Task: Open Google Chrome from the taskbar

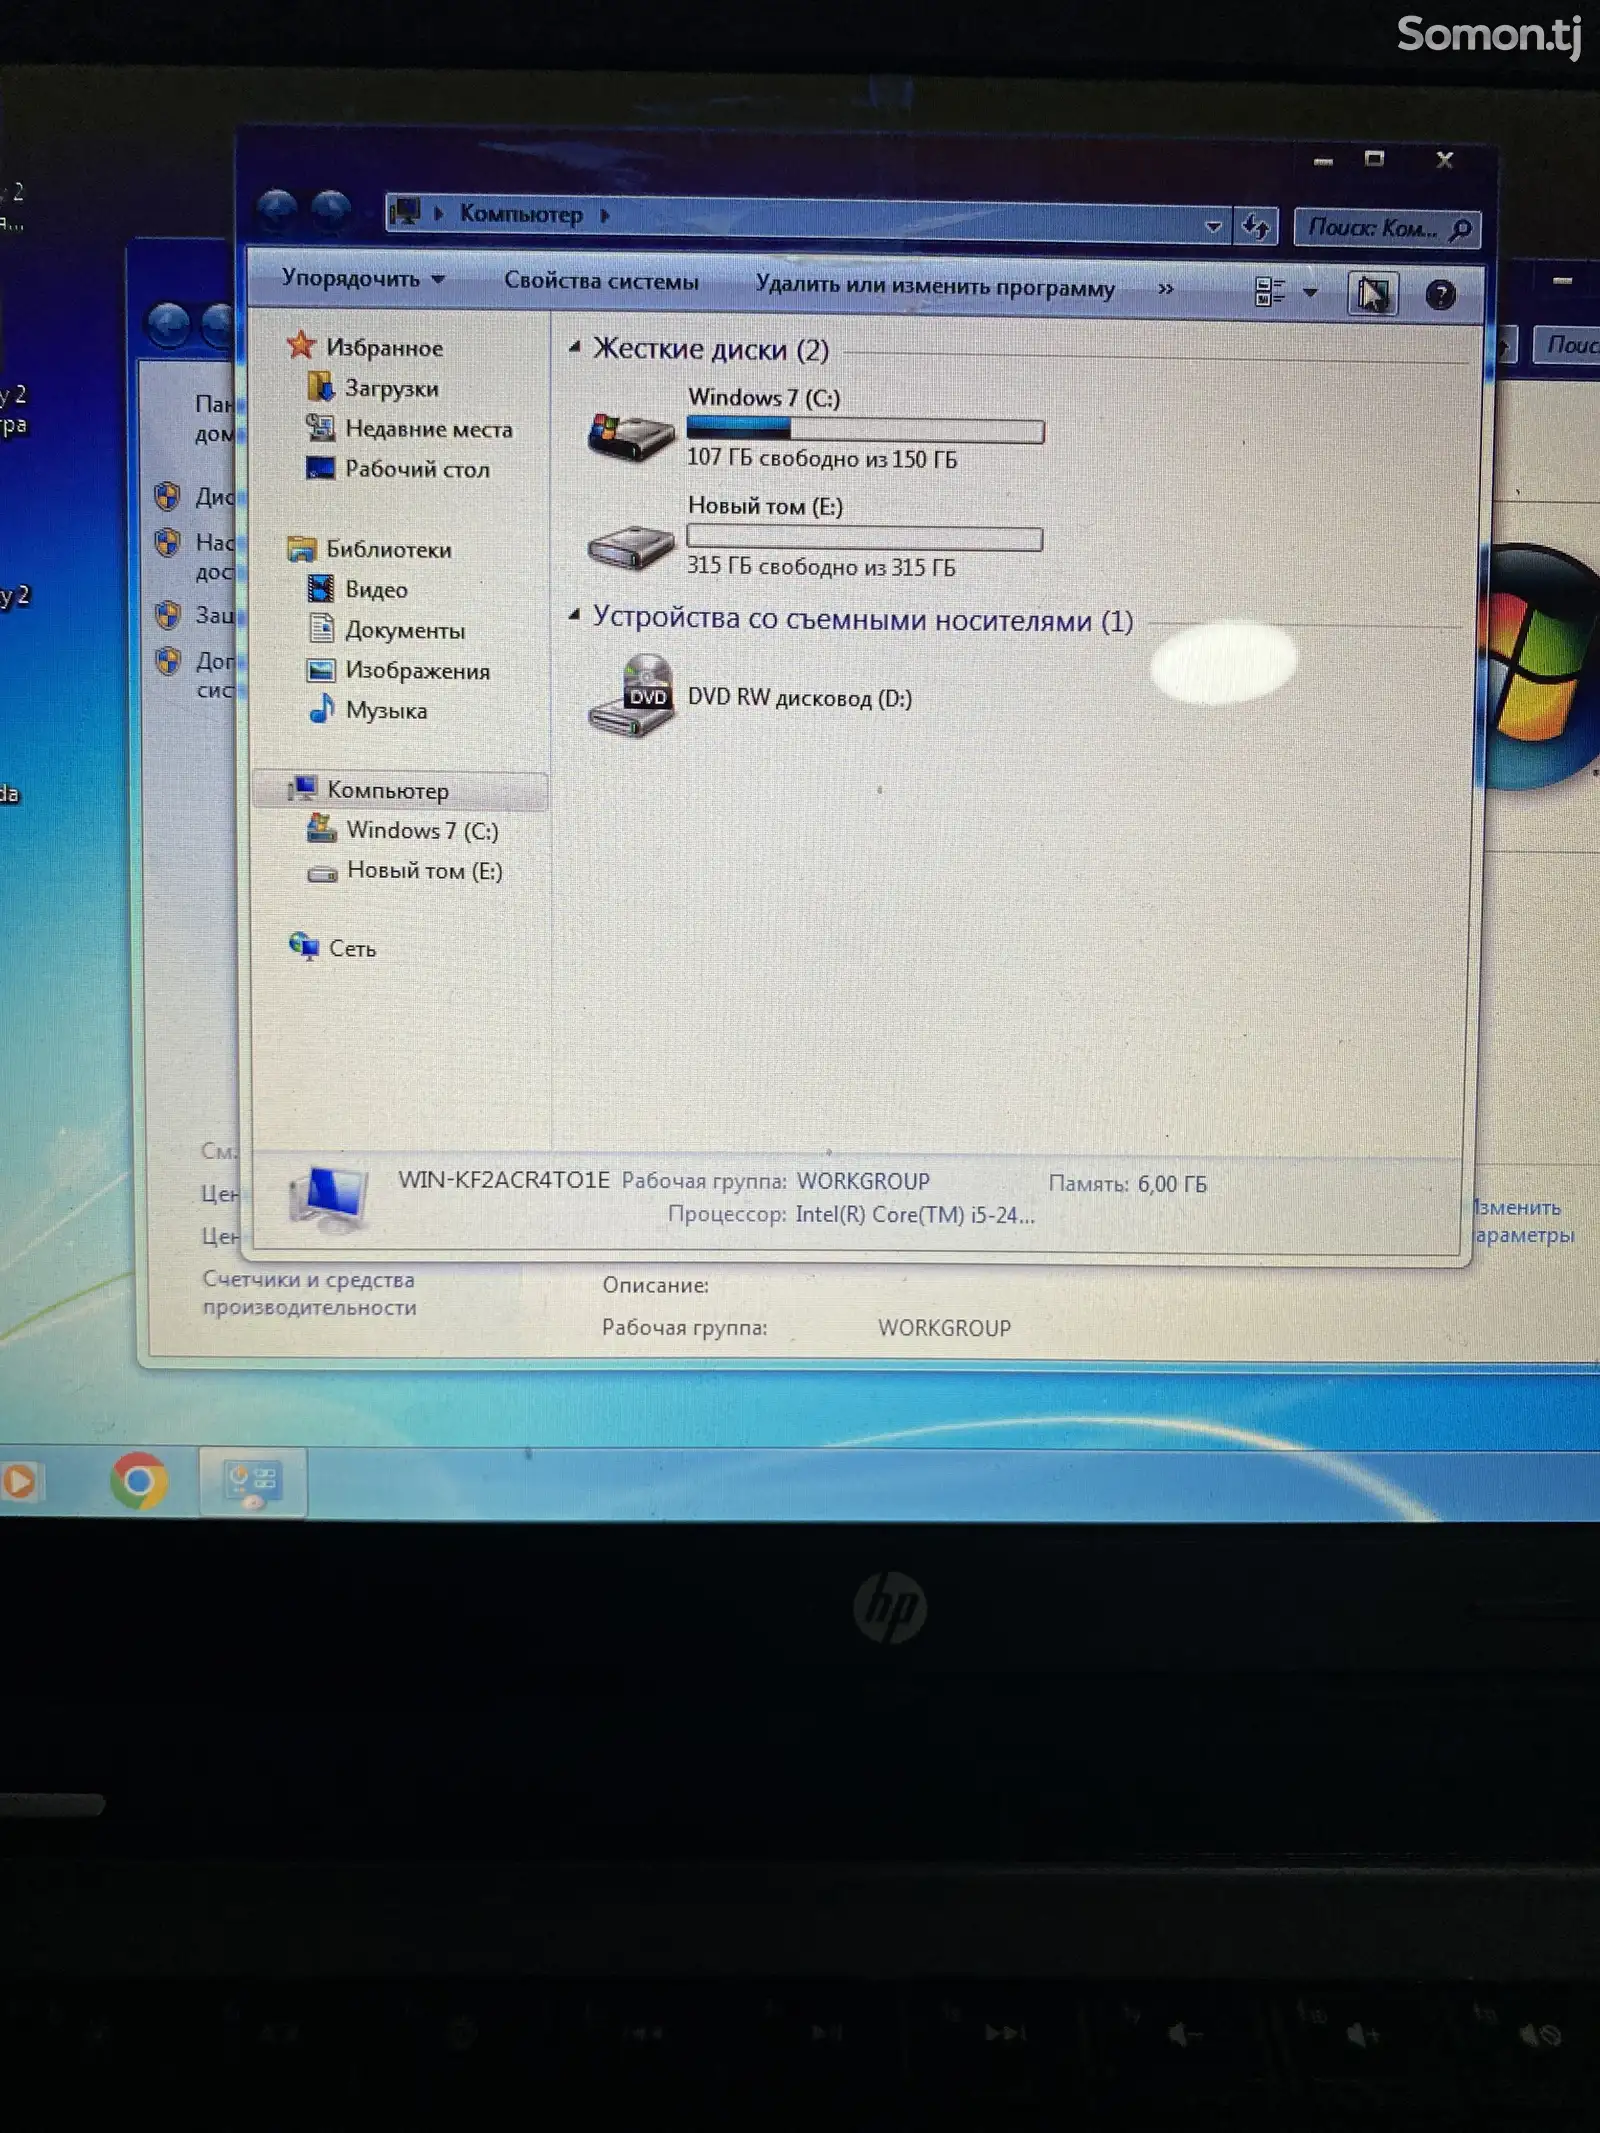Action: [139, 1481]
